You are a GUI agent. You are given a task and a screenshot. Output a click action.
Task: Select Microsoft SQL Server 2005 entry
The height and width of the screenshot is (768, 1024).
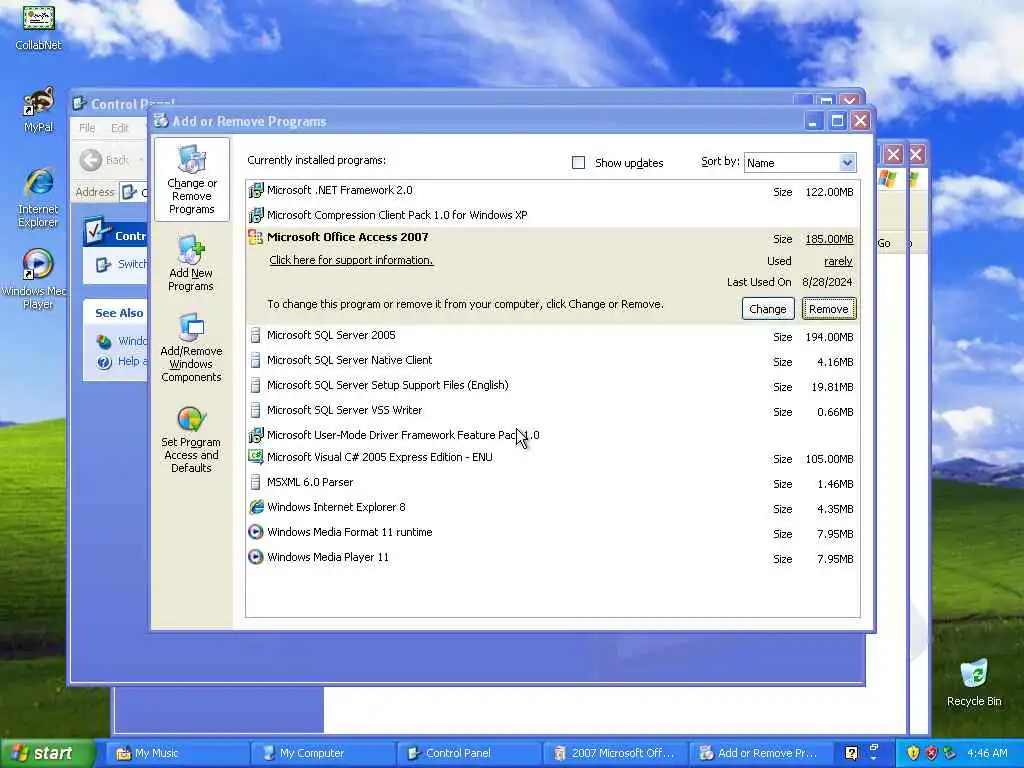[552, 336]
